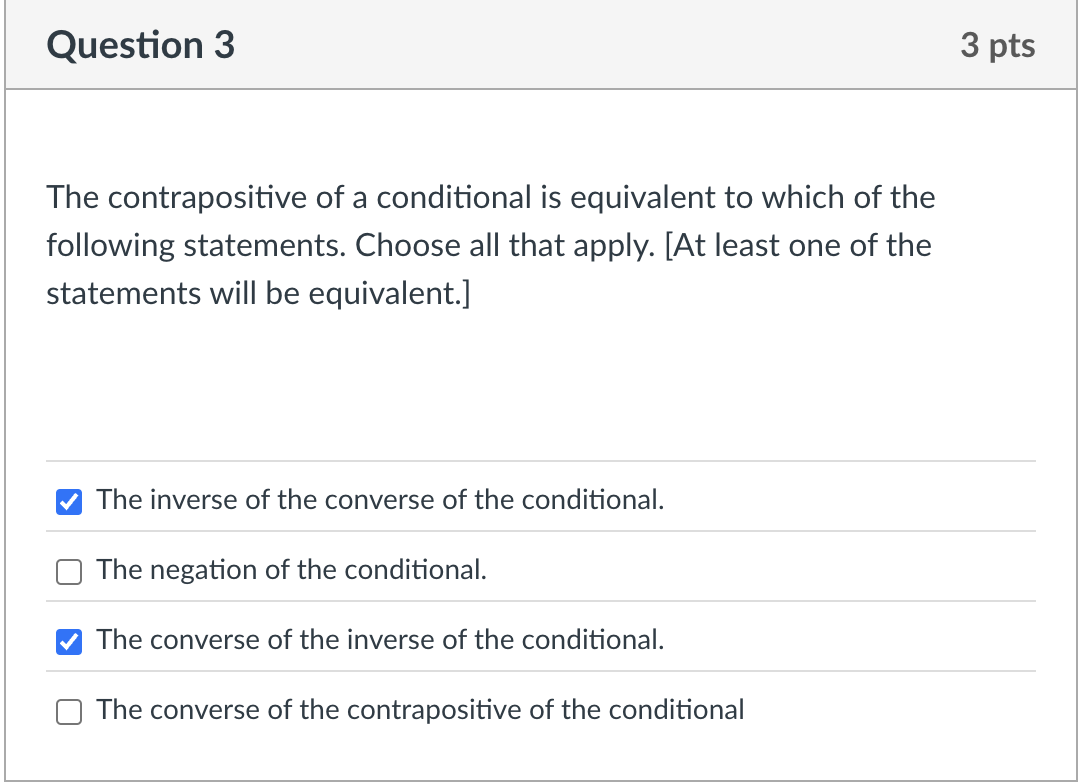
Task: Uncheck the converse of the inverse option
Action: [x=68, y=642]
